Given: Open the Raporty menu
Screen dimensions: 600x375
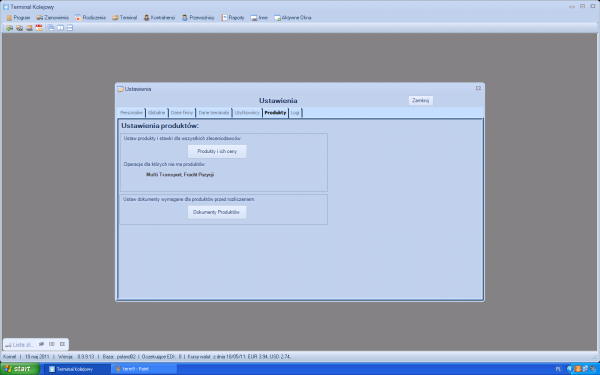Looking at the screenshot, I should coord(233,18).
